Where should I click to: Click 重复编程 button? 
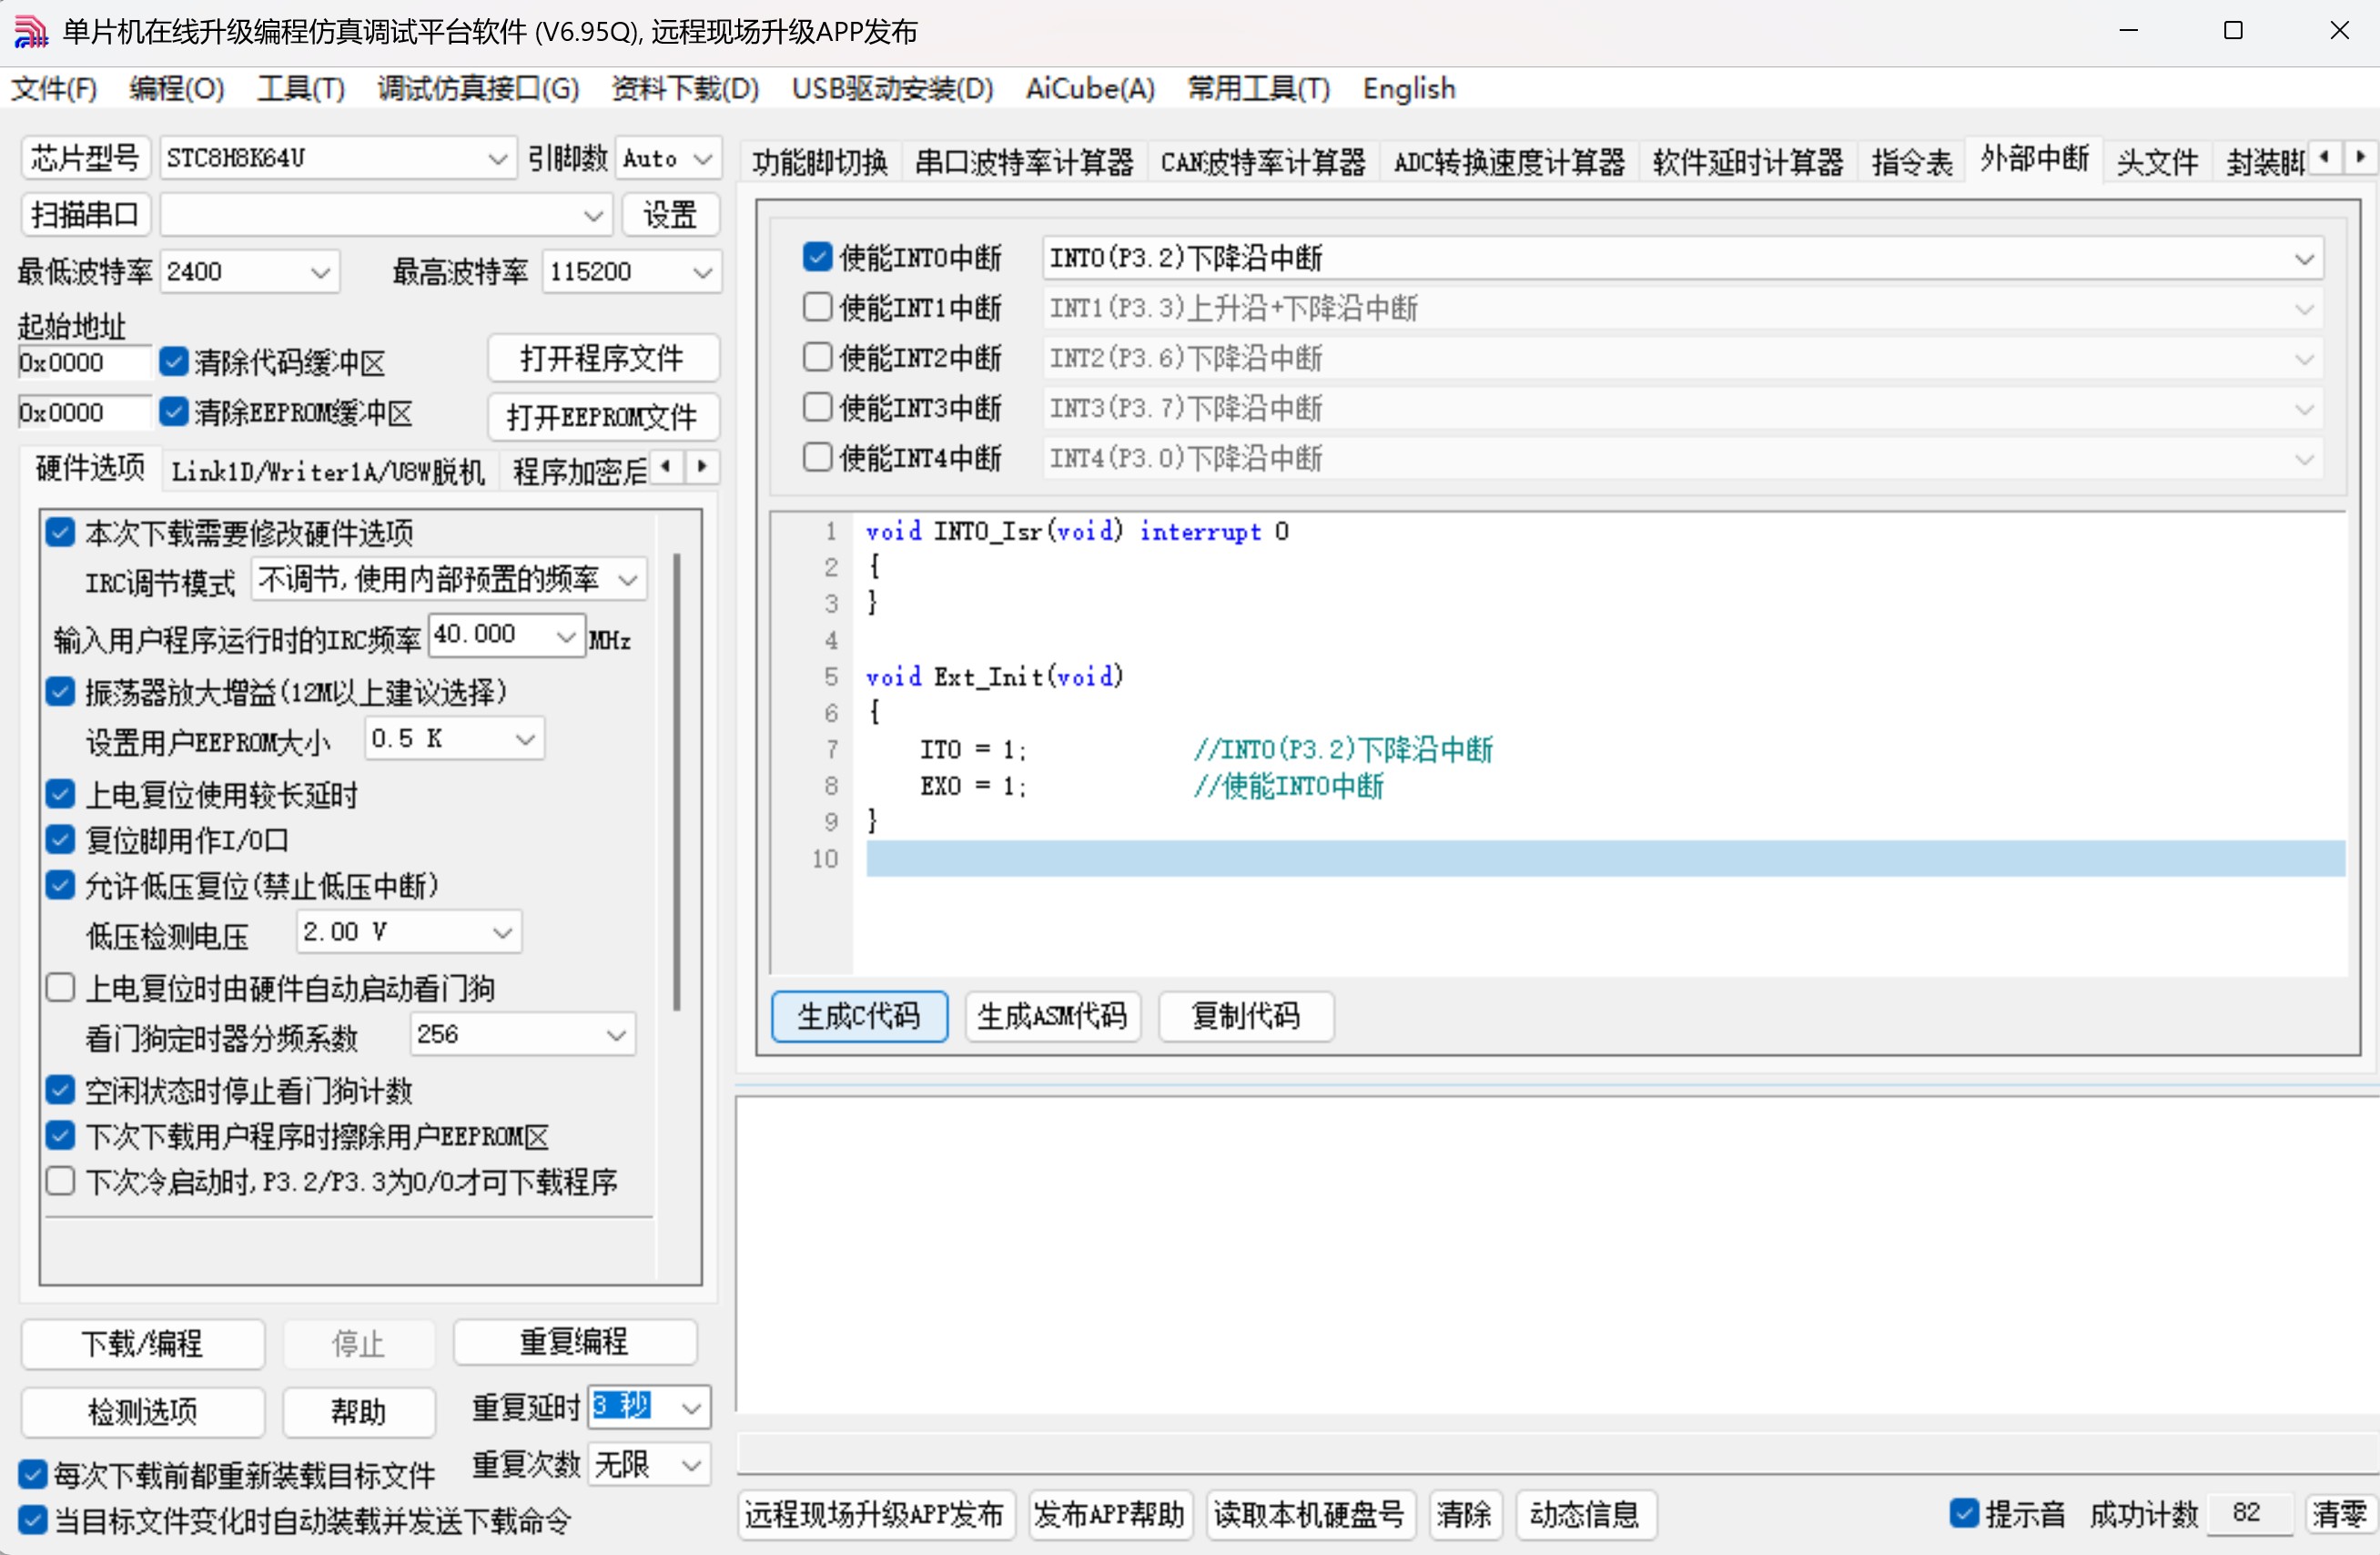point(575,1341)
